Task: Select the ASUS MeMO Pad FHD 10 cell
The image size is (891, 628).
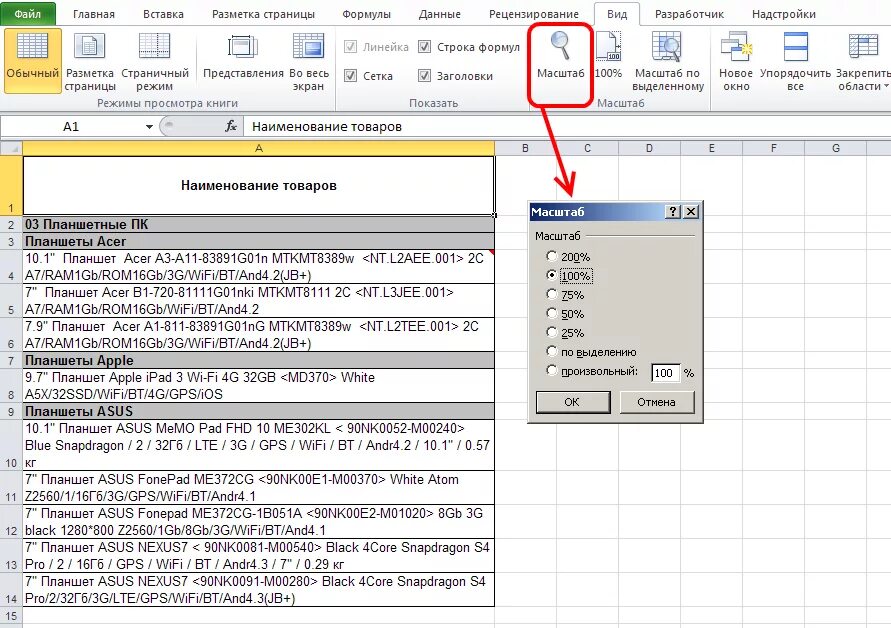Action: (x=259, y=445)
